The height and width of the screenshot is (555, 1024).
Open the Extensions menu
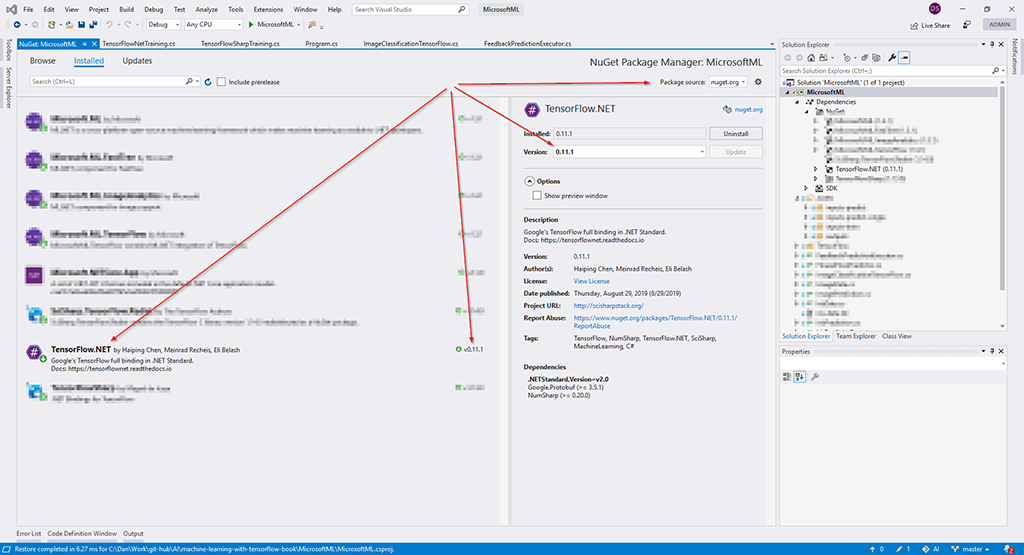pyautogui.click(x=268, y=9)
